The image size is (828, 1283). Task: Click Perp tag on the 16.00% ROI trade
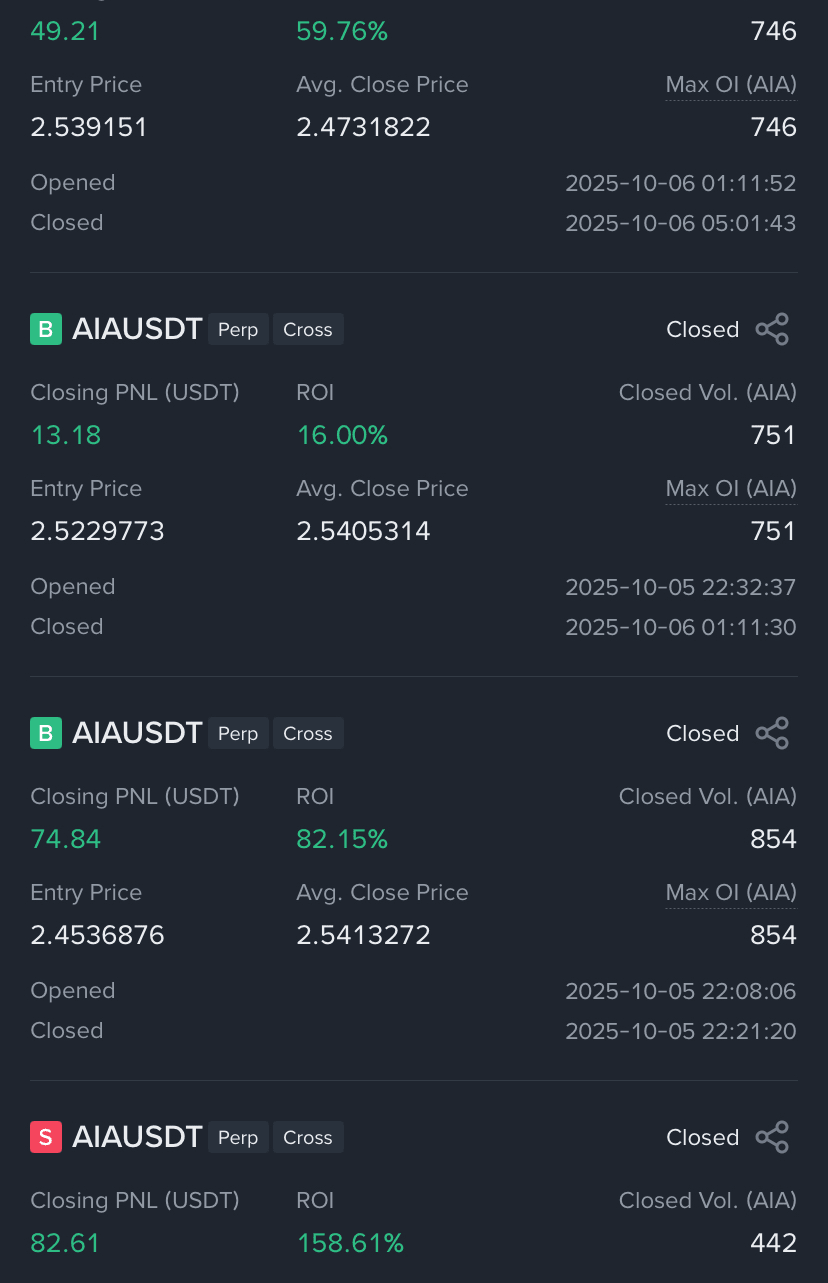click(238, 329)
